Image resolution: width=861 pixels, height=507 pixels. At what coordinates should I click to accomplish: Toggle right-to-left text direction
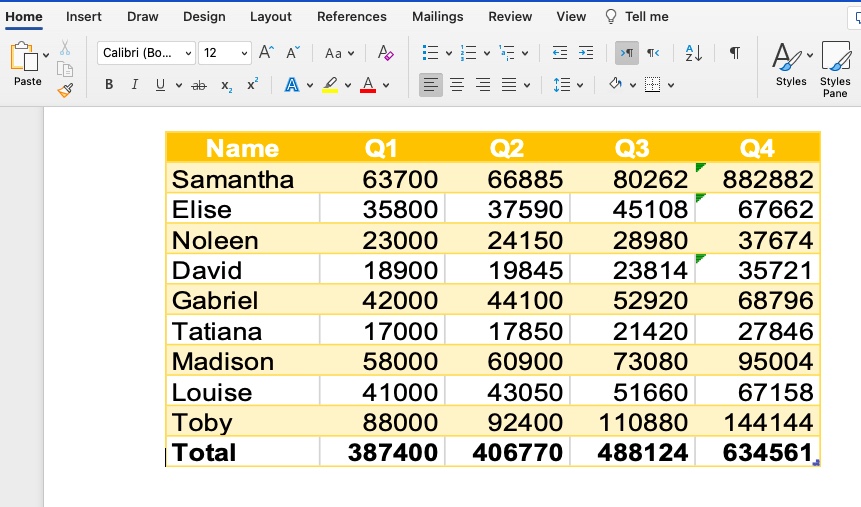coord(653,53)
